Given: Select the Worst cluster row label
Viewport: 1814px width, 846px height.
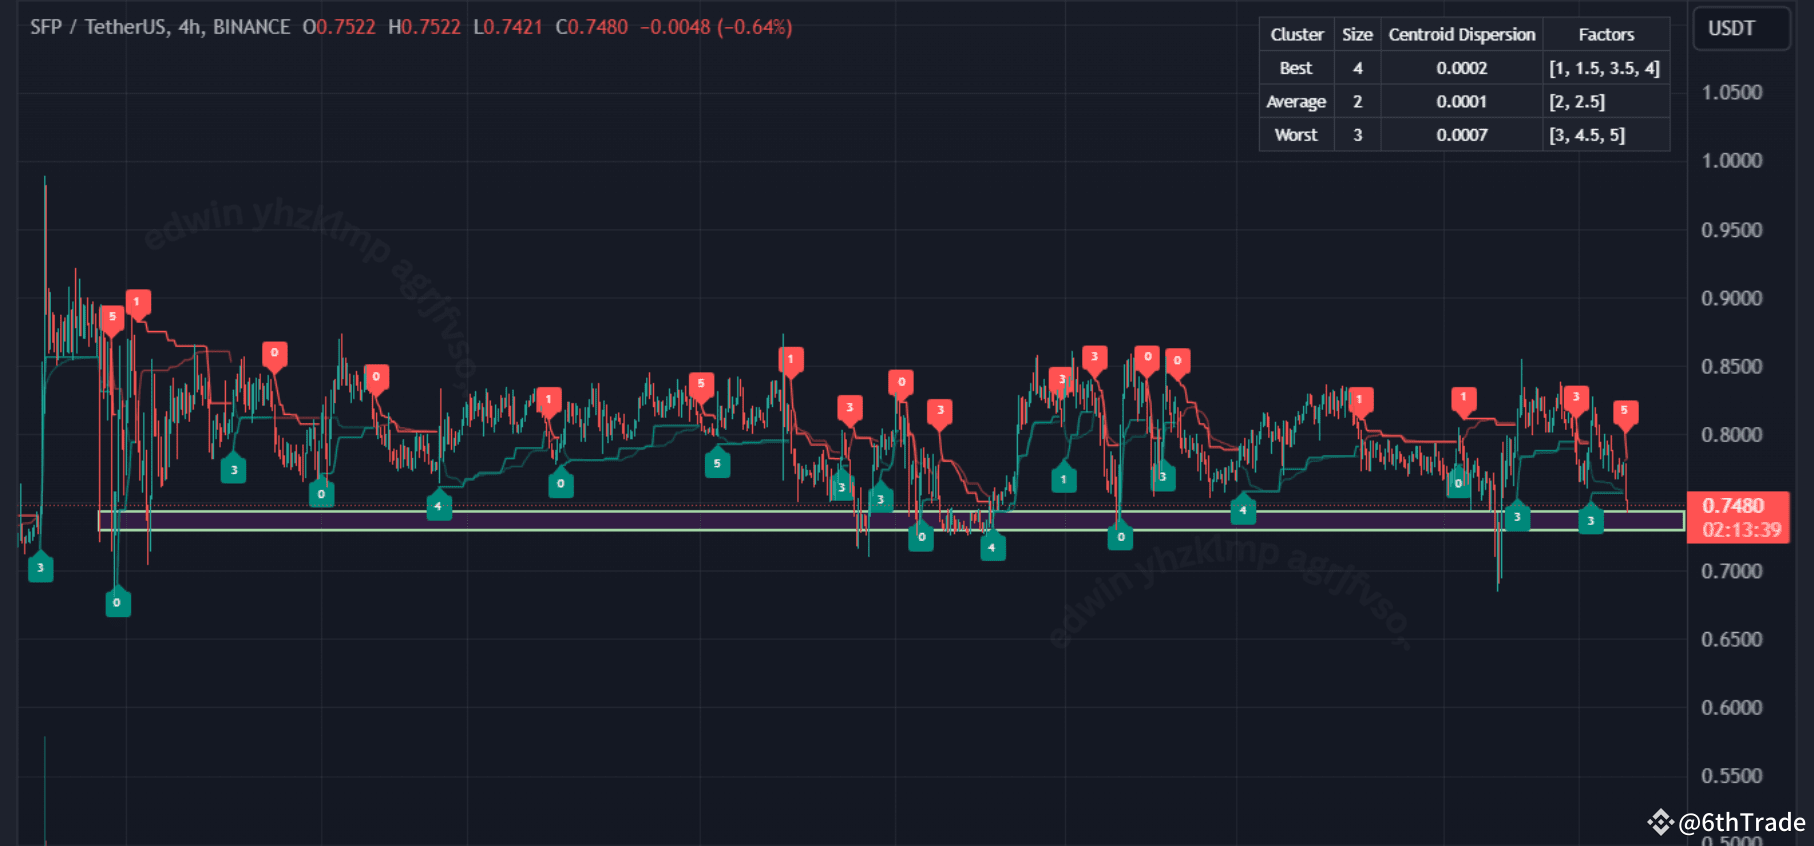Looking at the screenshot, I should click(1296, 135).
